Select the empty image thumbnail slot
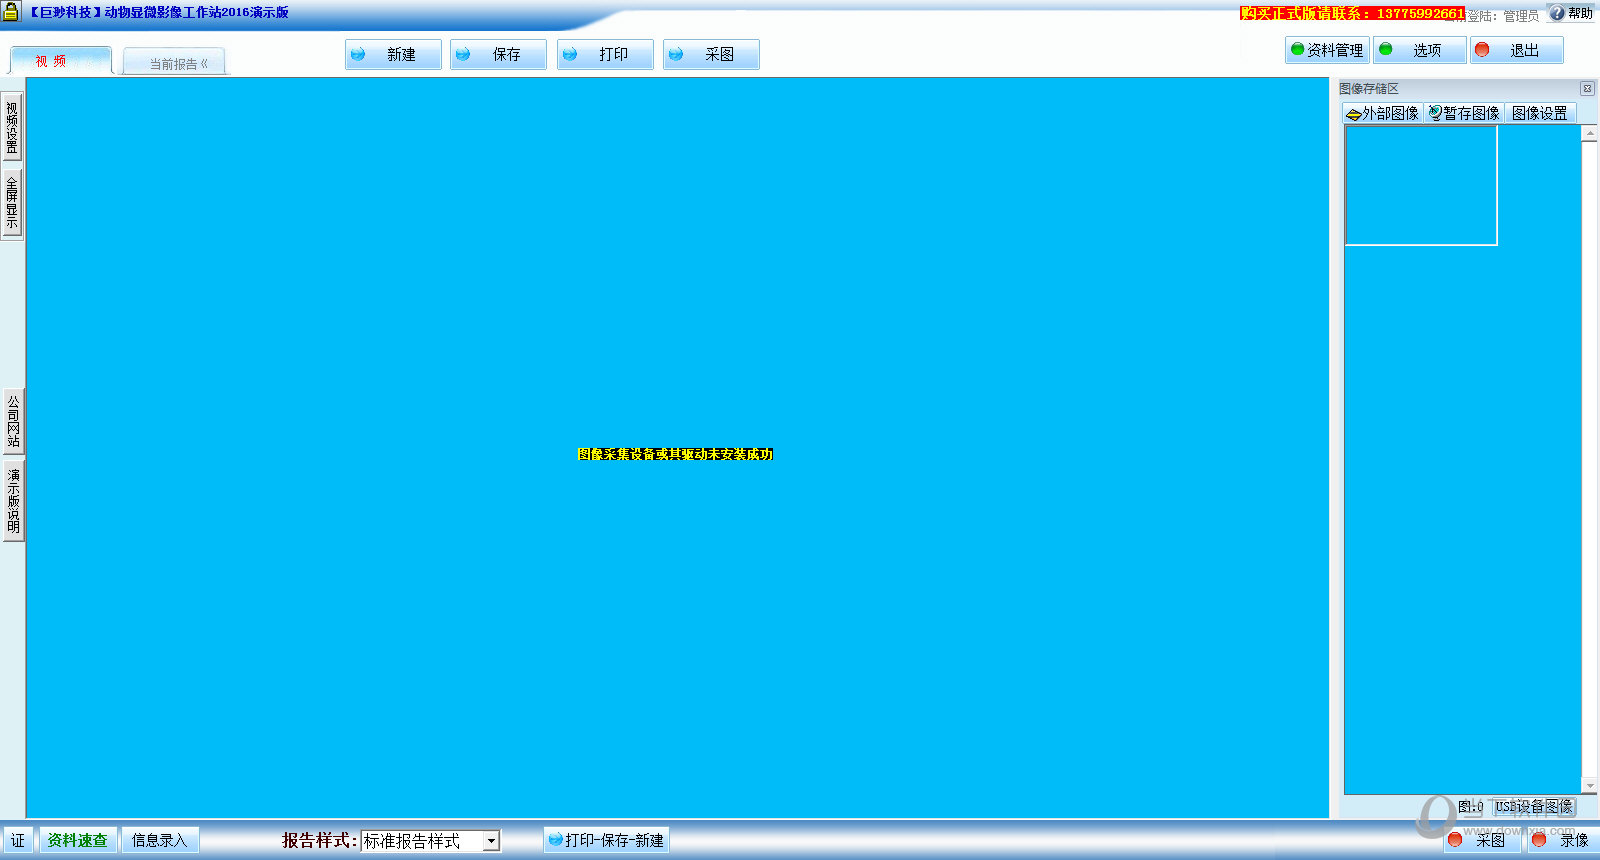 pos(1421,185)
